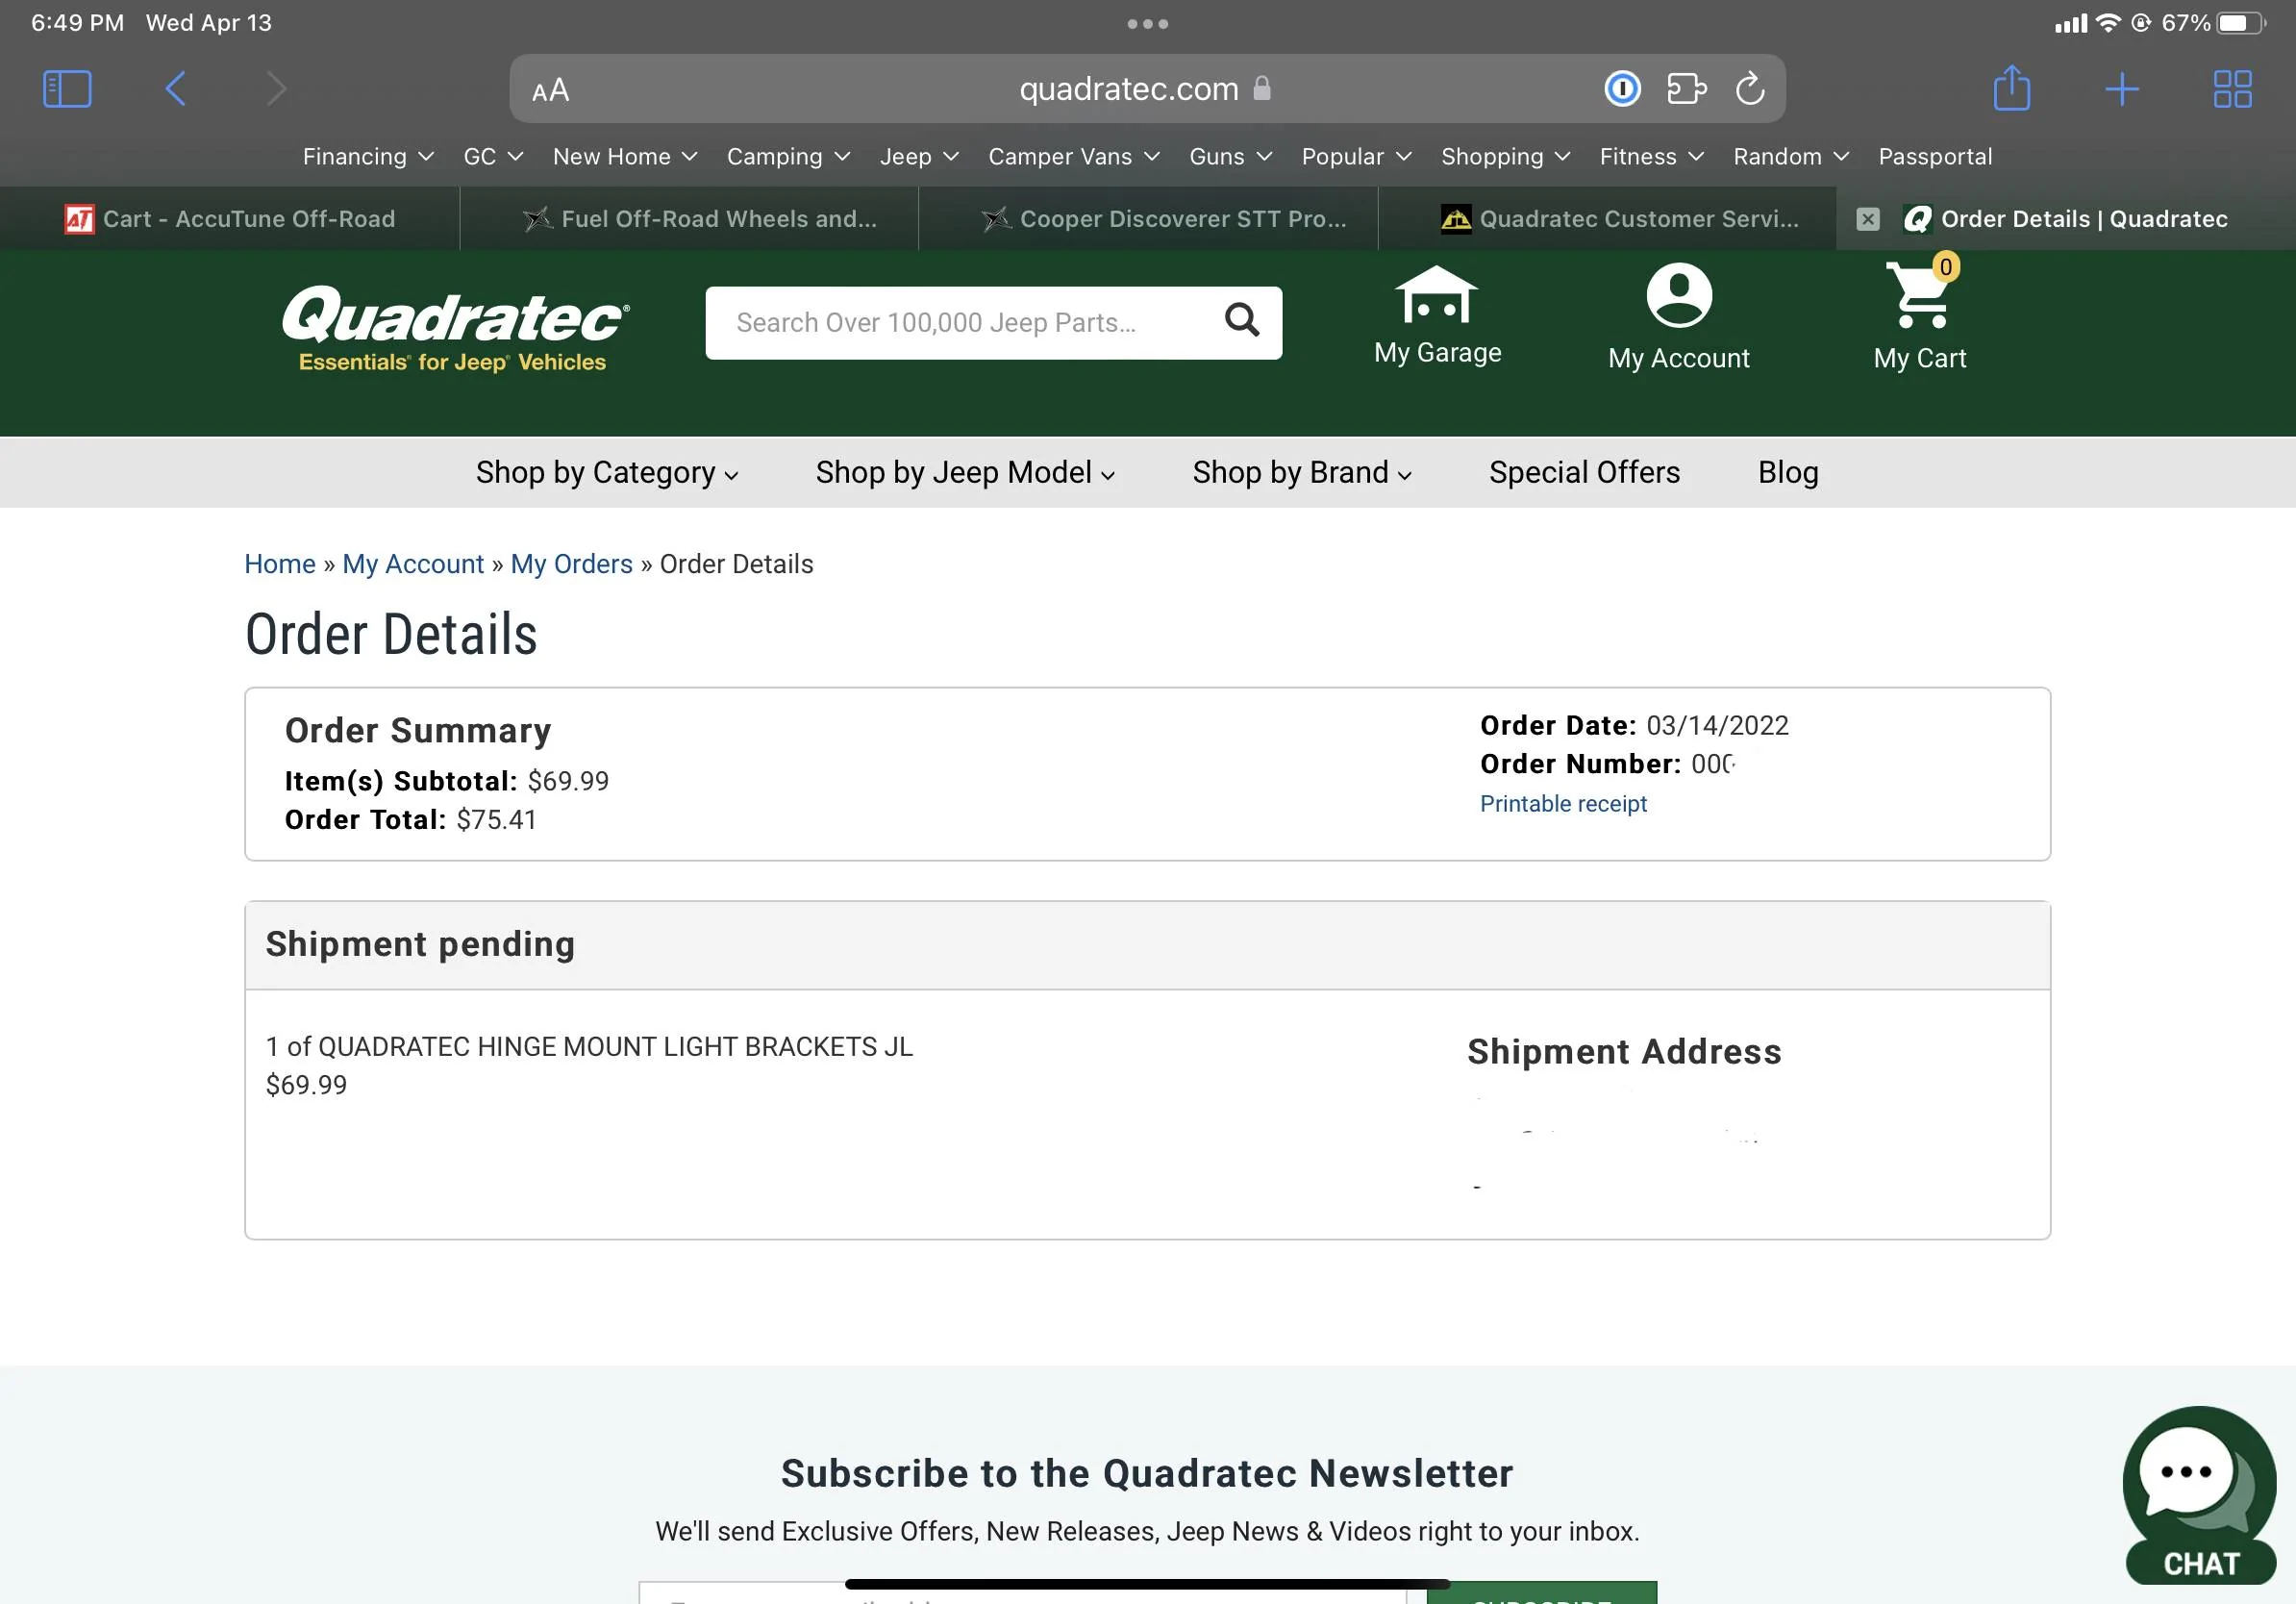This screenshot has width=2296, height=1604.
Task: Show the Safari sidebar
Action: [x=67, y=89]
